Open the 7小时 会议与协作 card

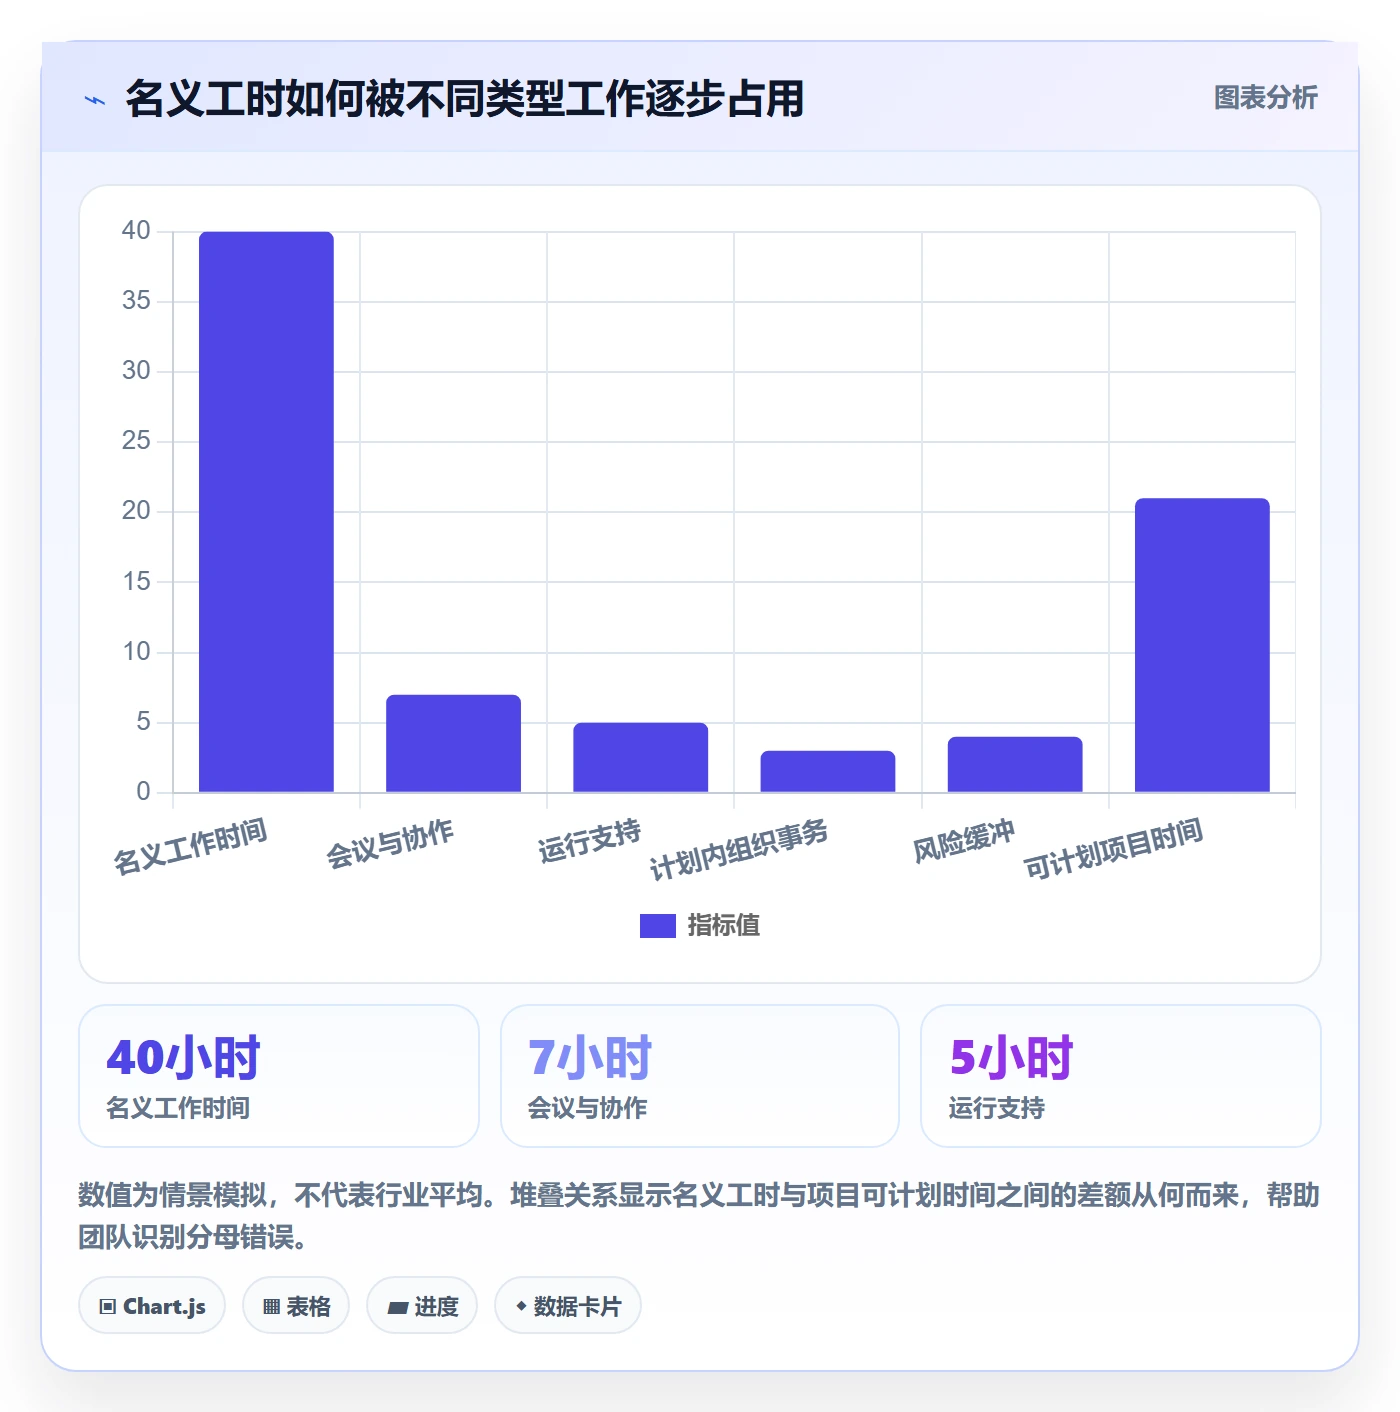700,1076
